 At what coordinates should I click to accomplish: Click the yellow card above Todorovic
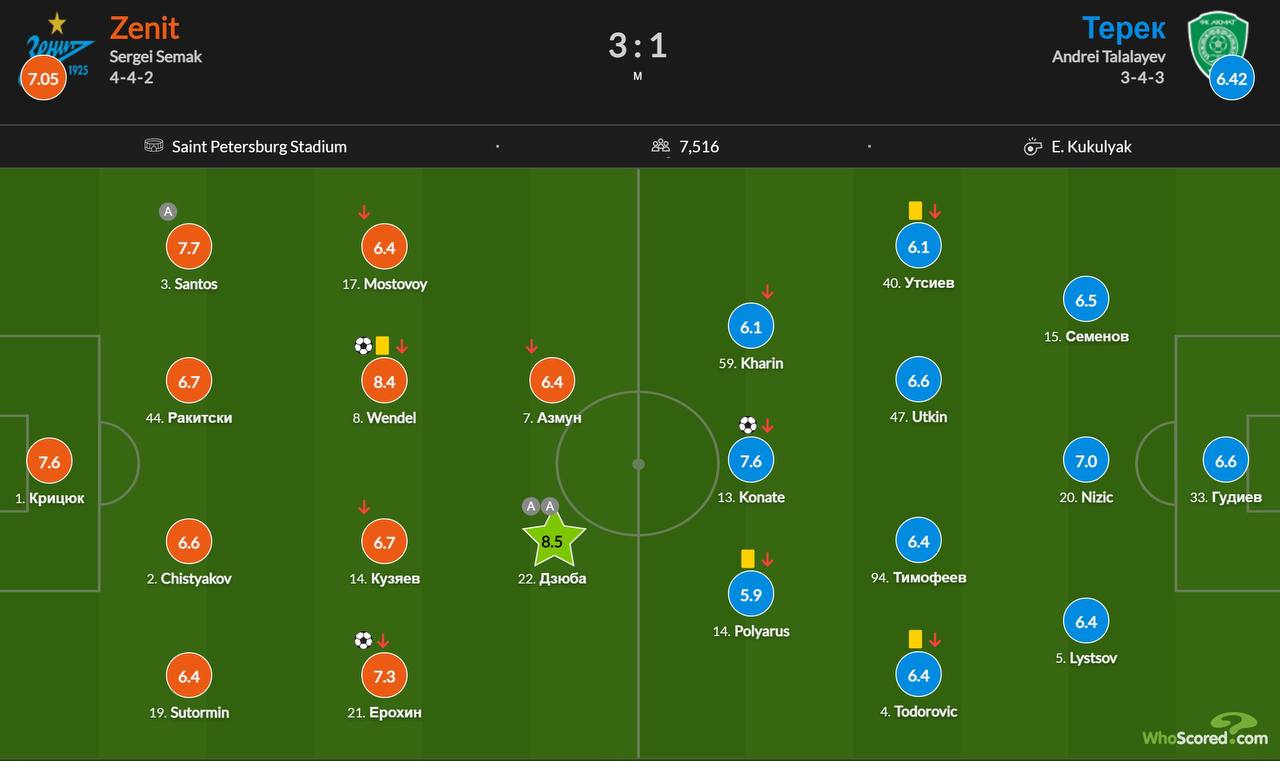(x=914, y=638)
